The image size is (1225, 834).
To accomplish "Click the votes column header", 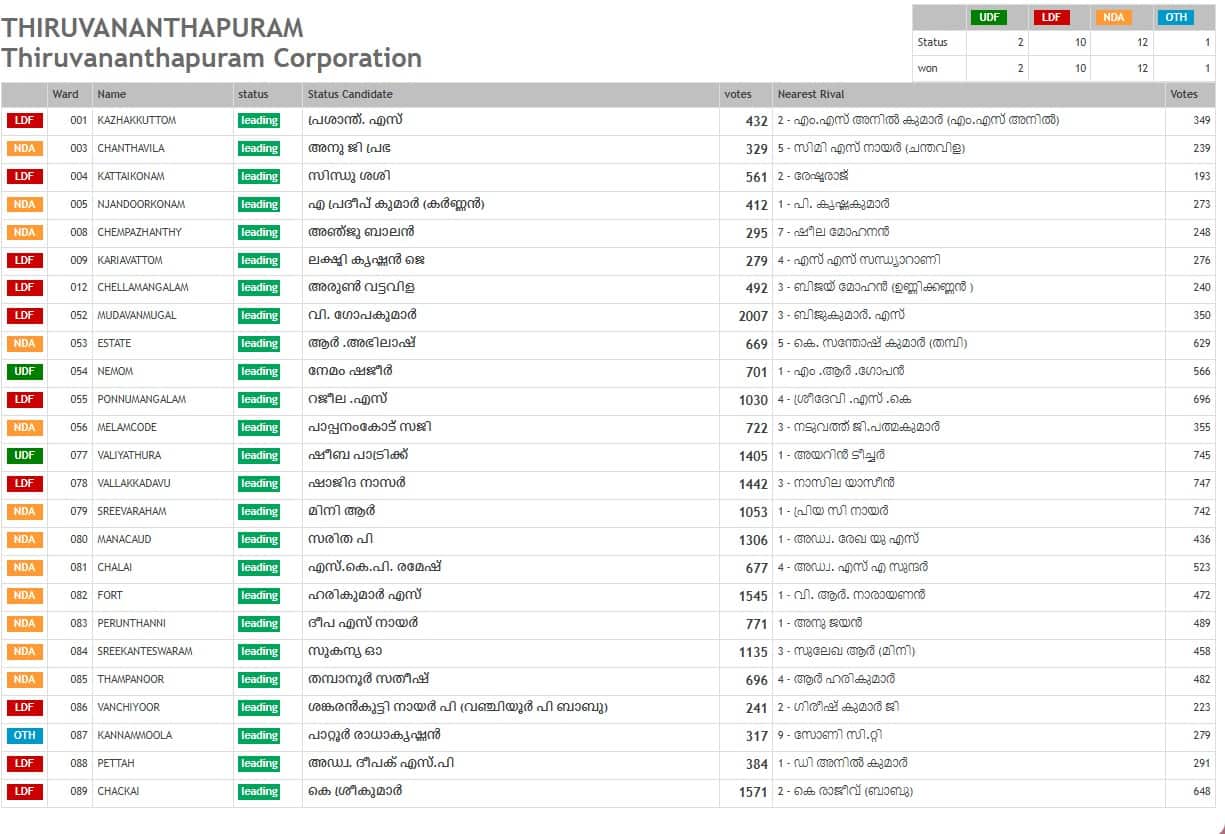I will coord(738,94).
